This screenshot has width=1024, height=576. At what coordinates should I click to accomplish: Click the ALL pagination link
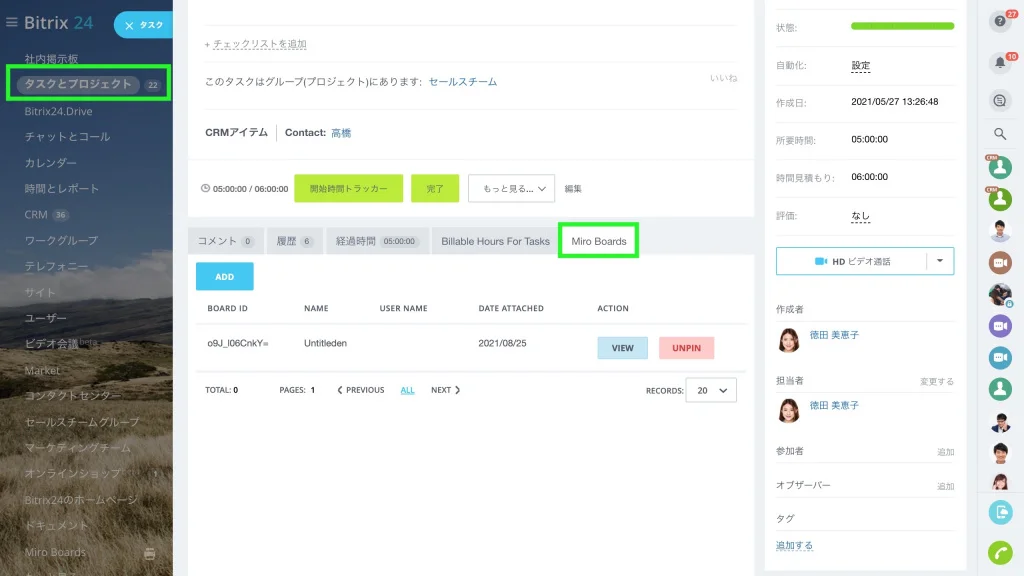point(407,390)
